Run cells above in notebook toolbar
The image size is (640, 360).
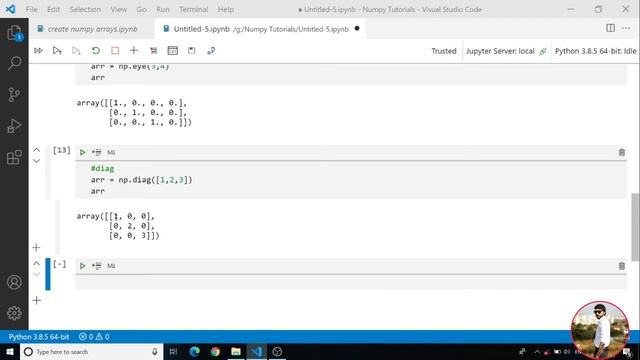pyautogui.click(x=57, y=51)
